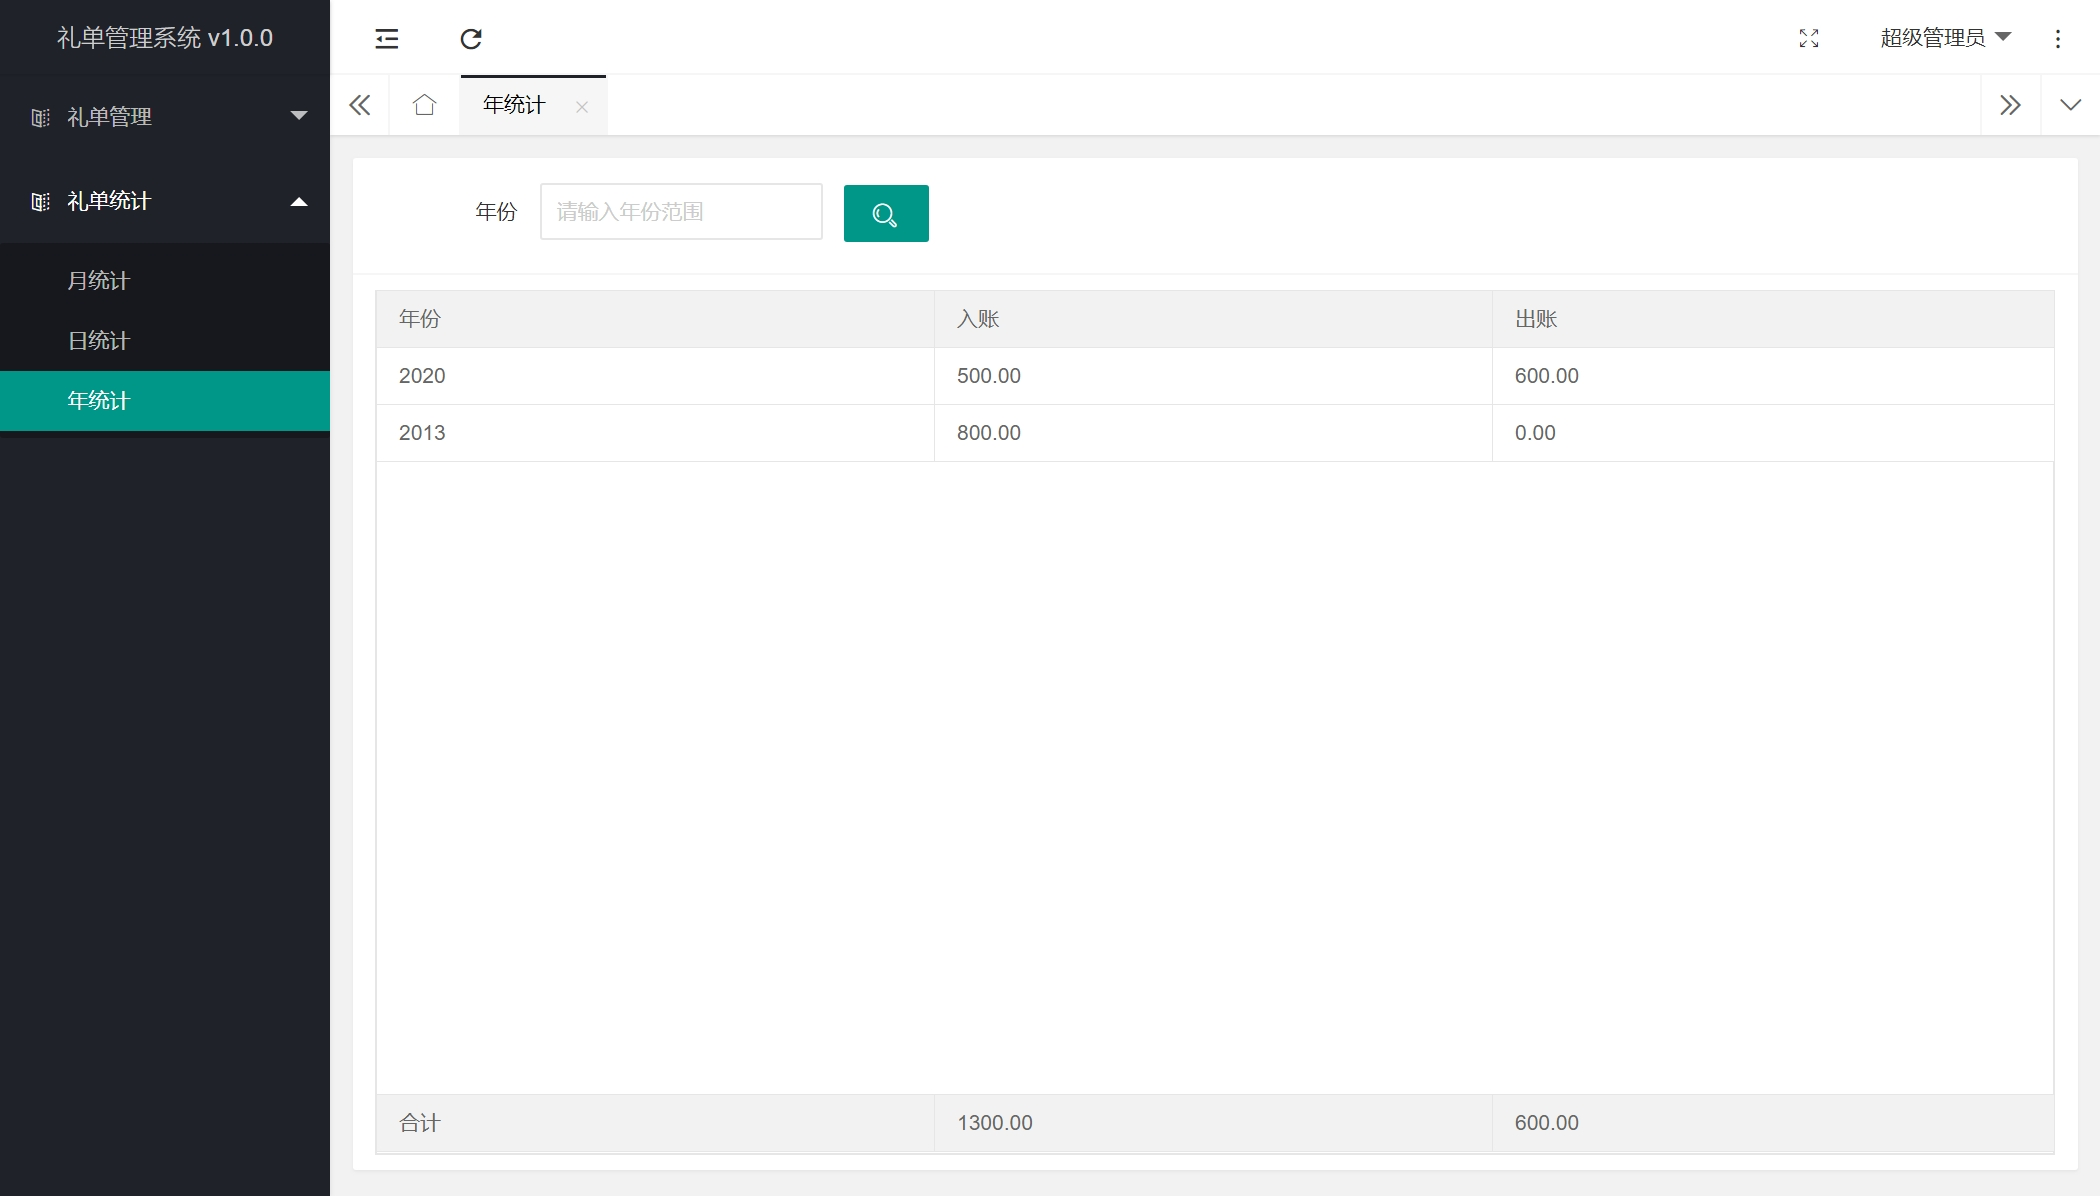Open the three-dot more options menu

tap(2057, 39)
